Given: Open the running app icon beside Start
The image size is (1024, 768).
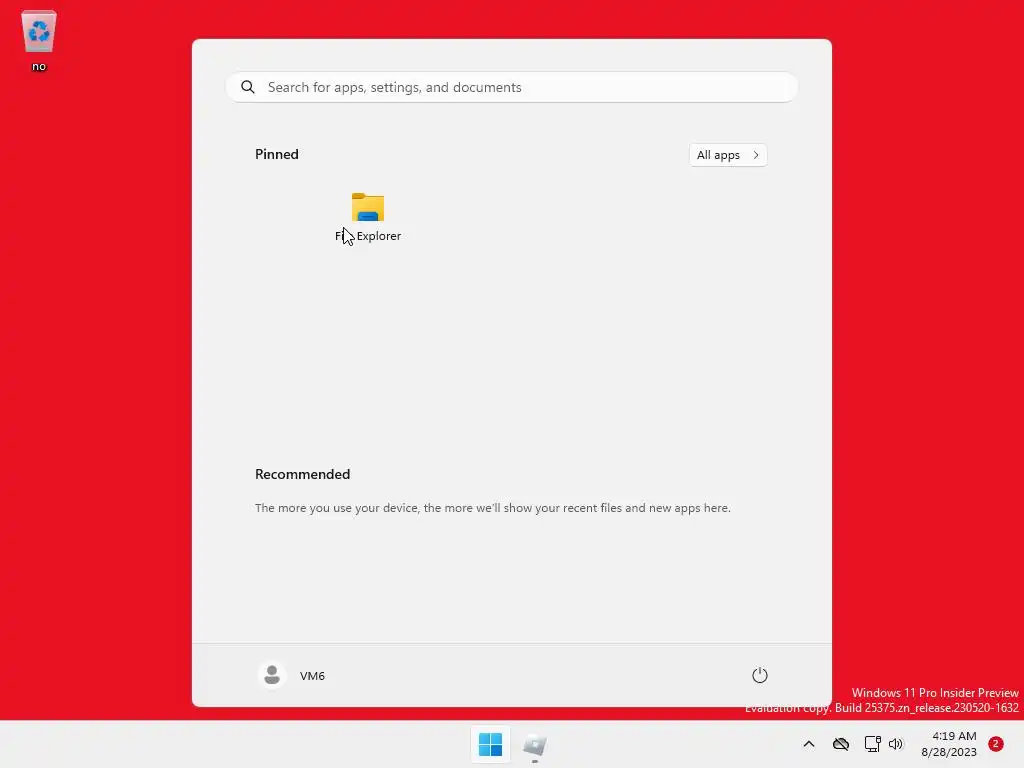Looking at the screenshot, I should click(535, 744).
